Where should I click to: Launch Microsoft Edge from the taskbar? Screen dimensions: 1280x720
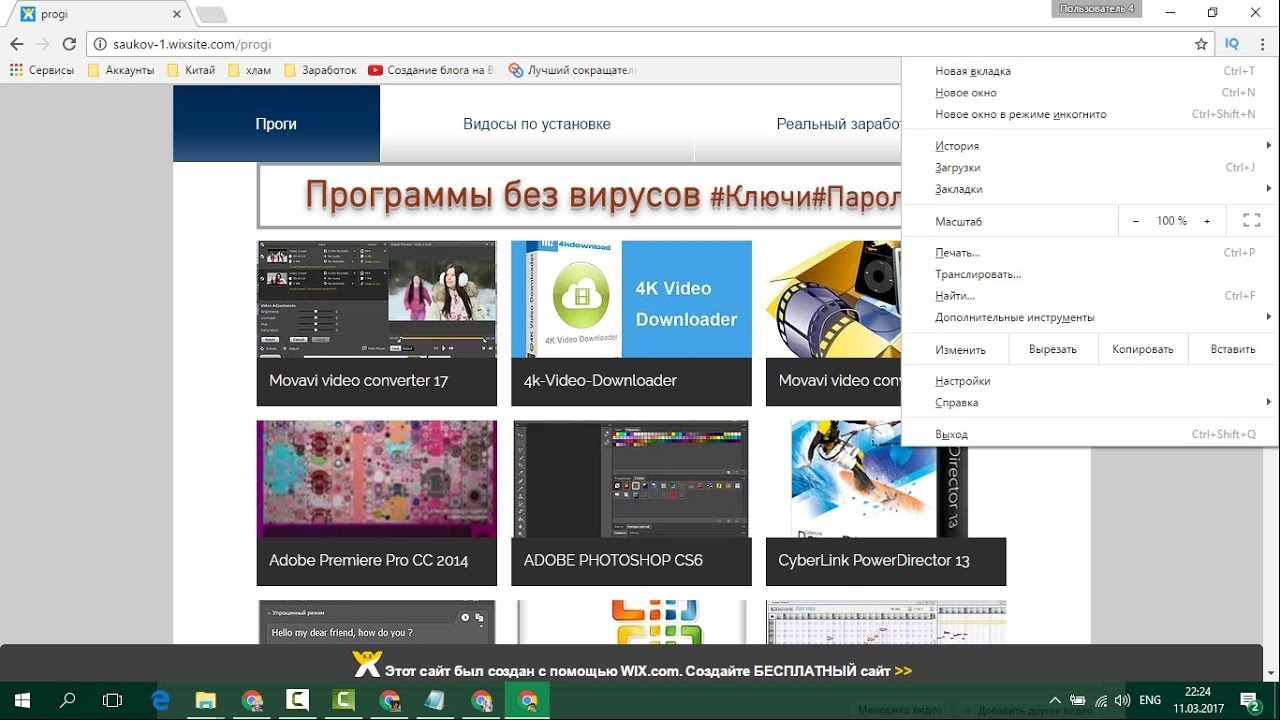coord(160,700)
